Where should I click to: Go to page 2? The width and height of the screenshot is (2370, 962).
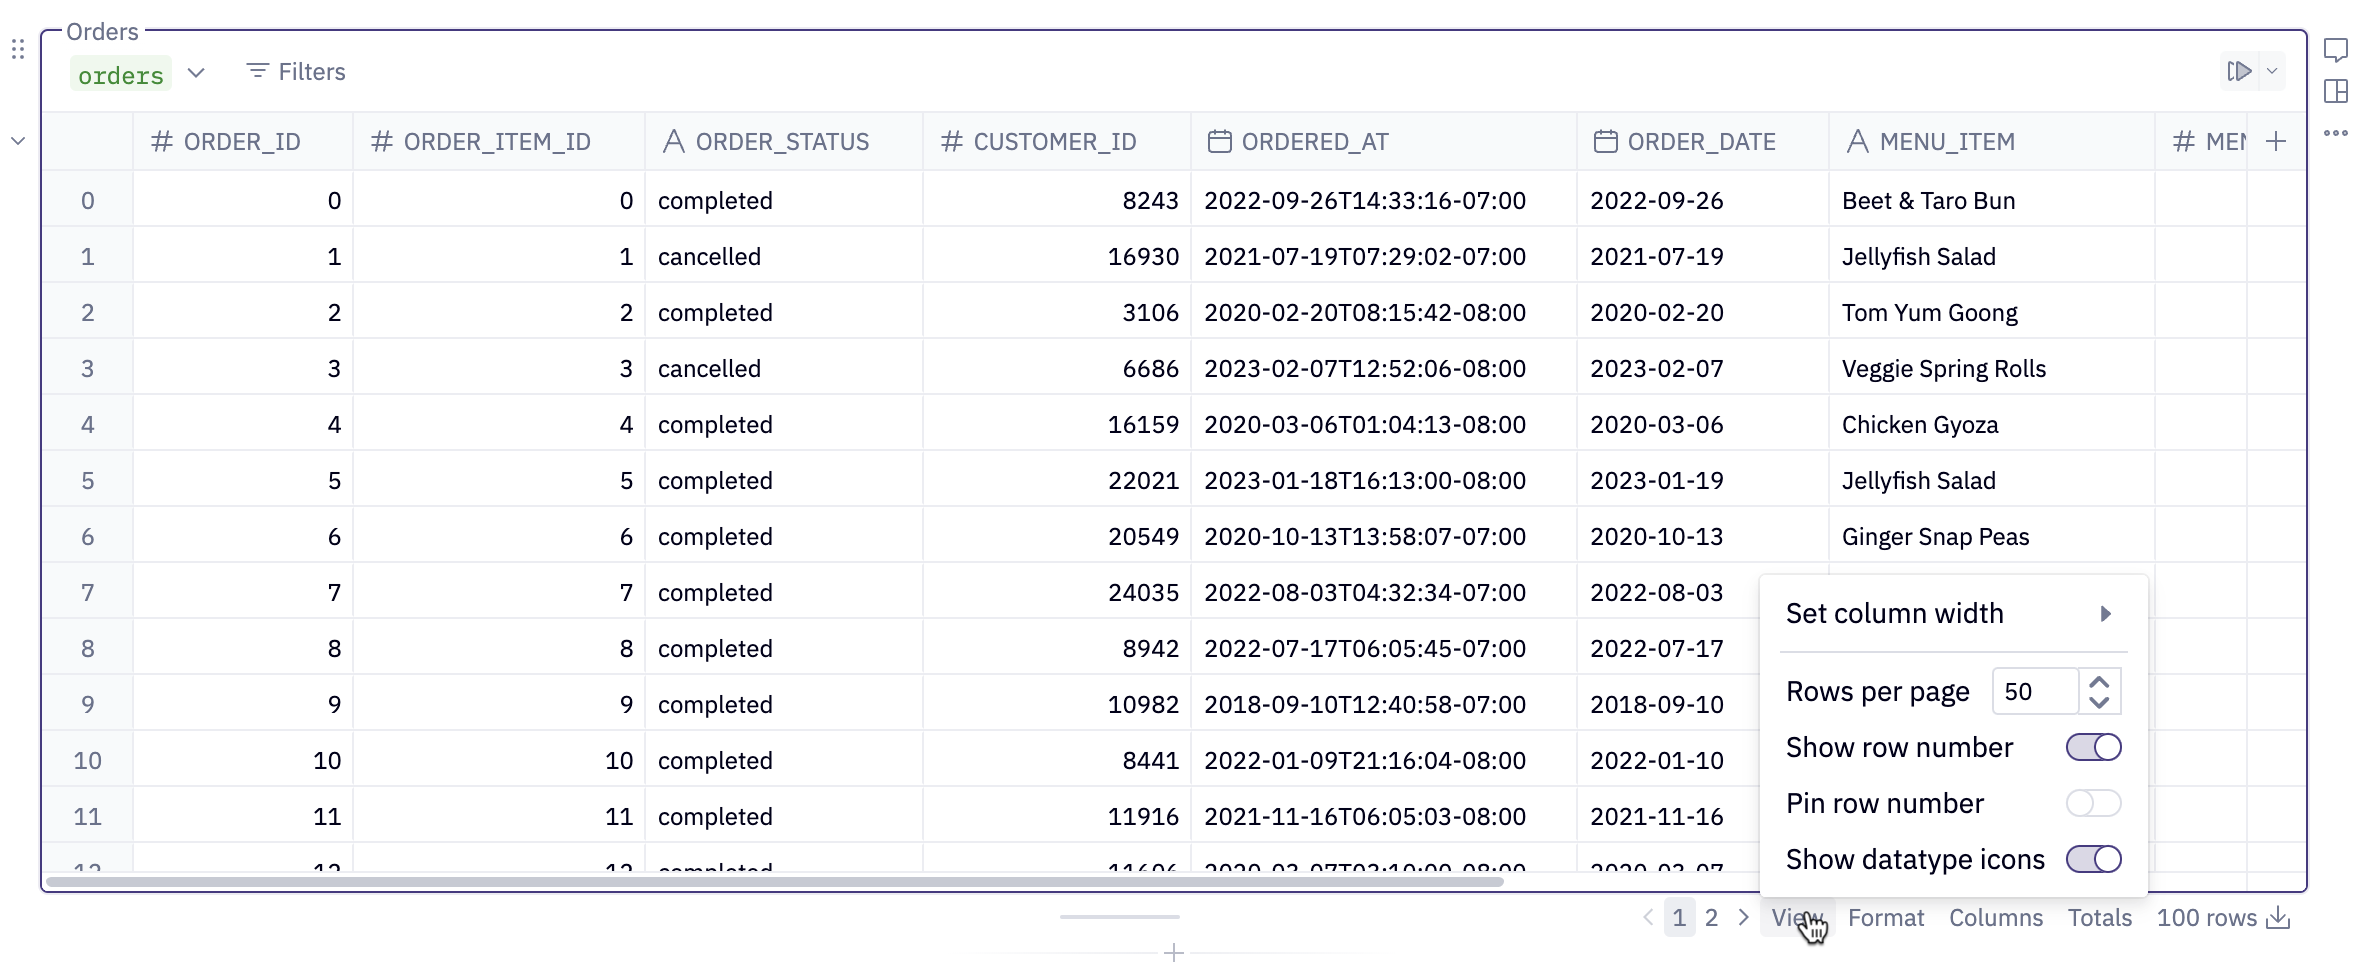(1711, 917)
